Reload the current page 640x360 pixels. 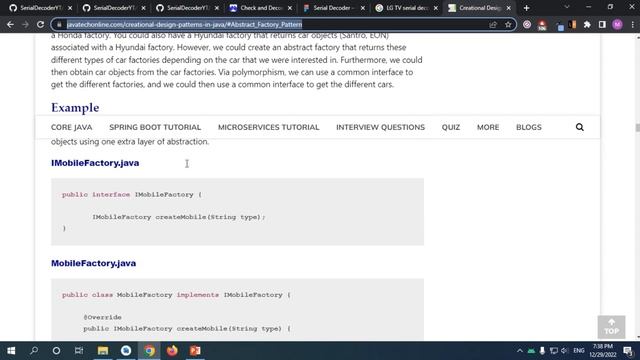(x=40, y=24)
